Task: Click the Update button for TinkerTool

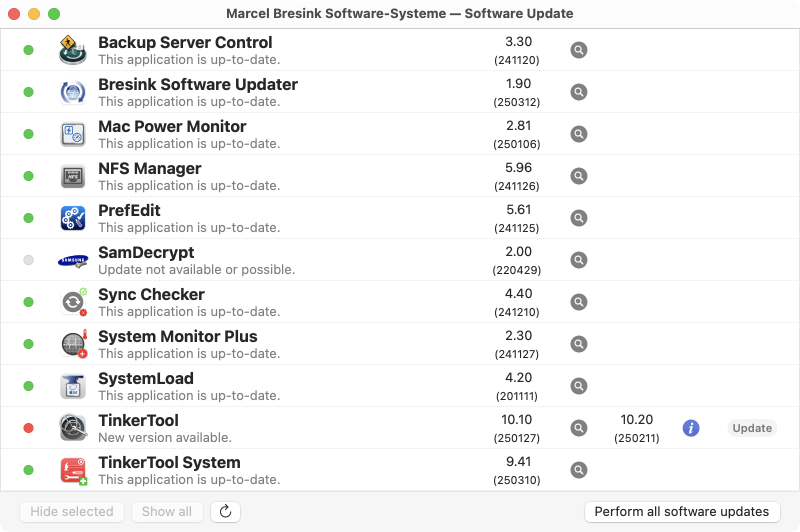Action: click(x=752, y=428)
